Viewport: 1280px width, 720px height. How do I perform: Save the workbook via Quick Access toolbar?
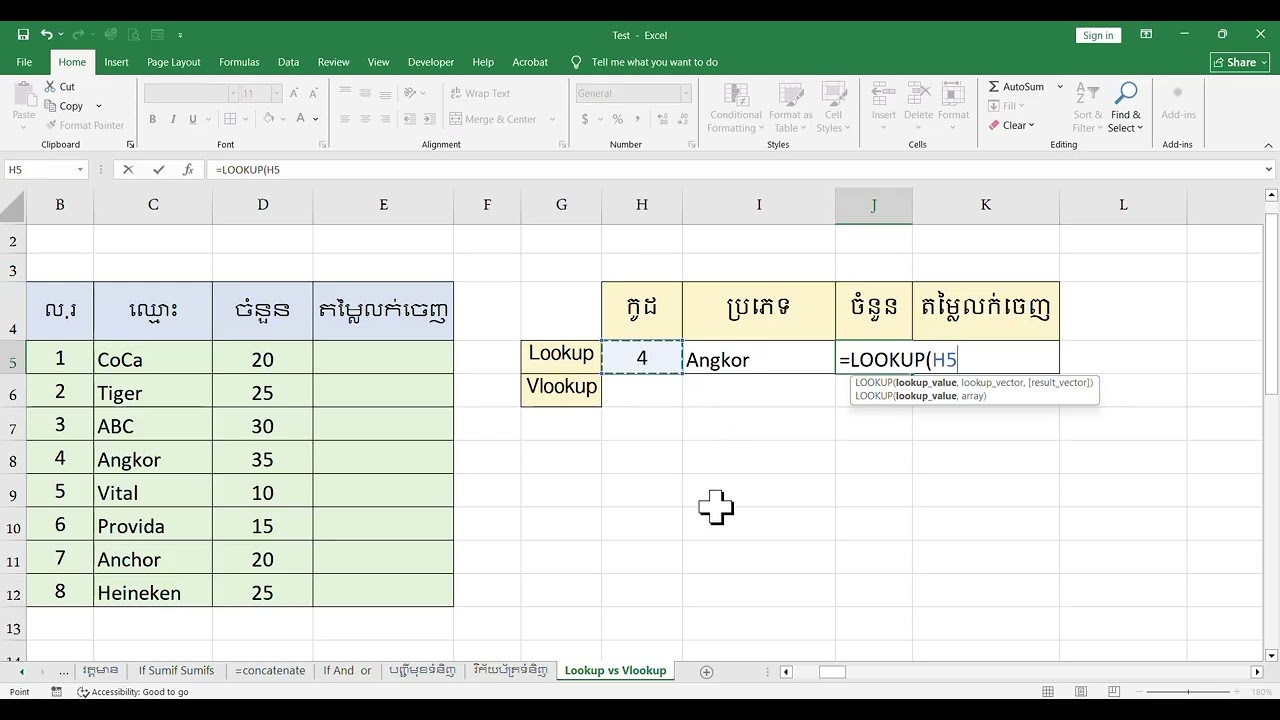[23, 35]
